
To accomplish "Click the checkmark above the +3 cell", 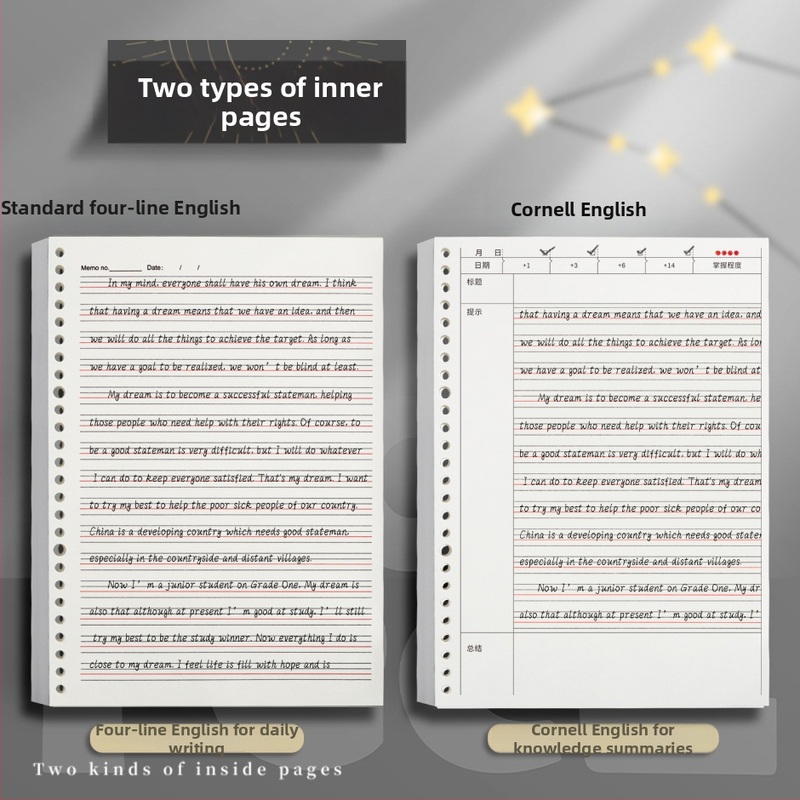I will tap(592, 251).
